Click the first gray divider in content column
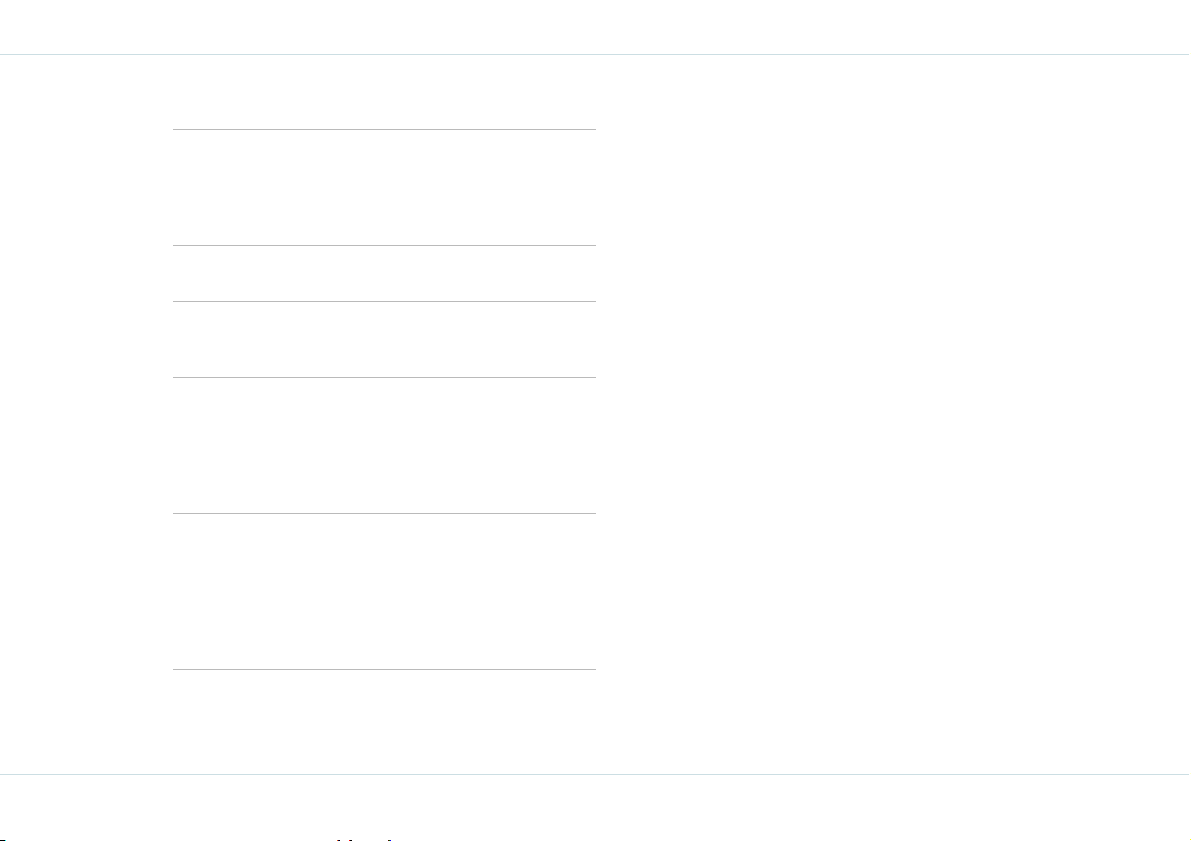The image size is (1191, 841). pyautogui.click(x=384, y=129)
